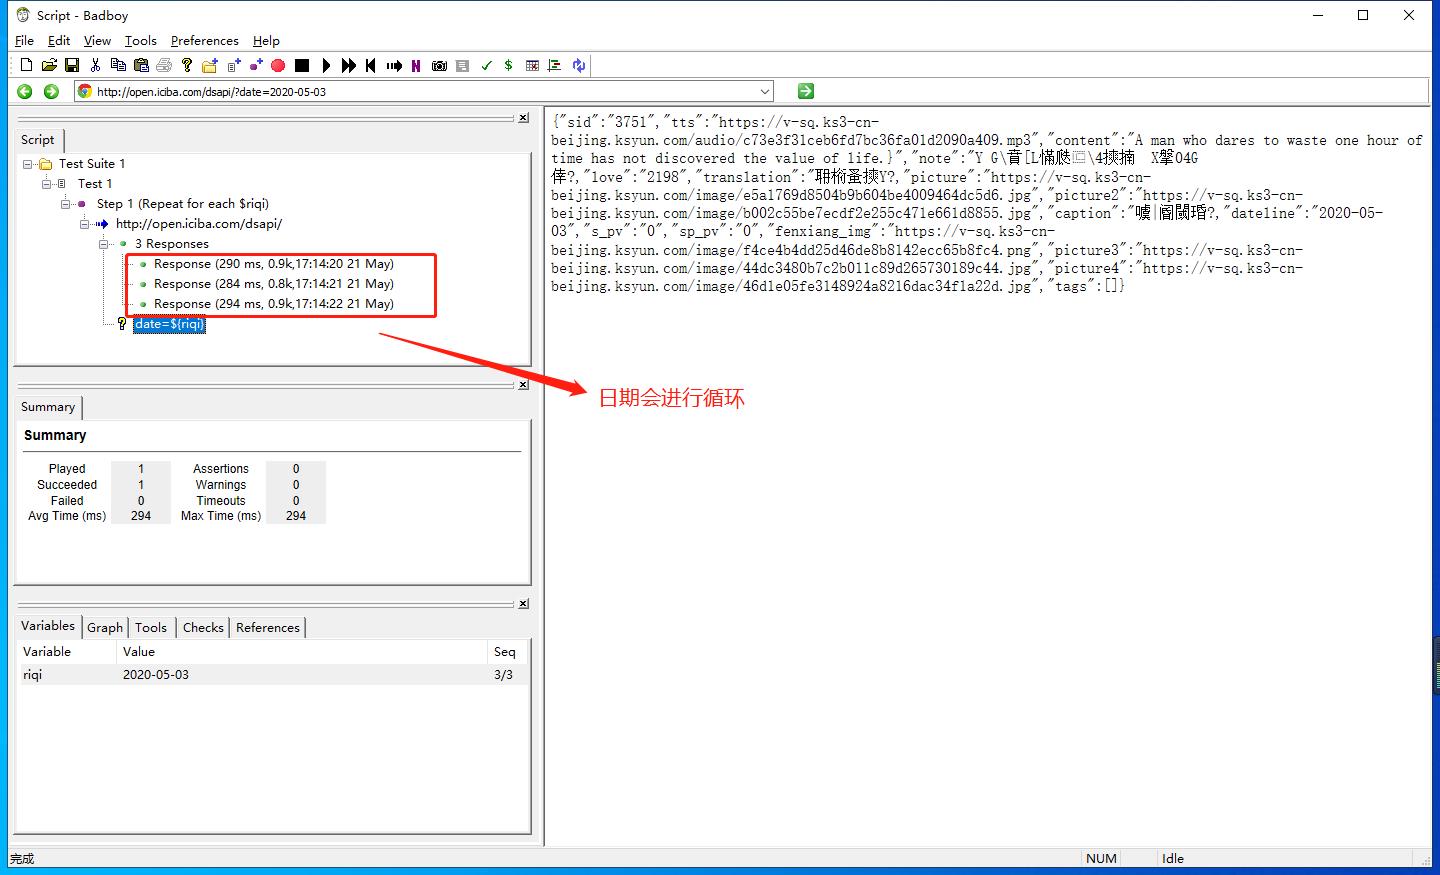Open the address bar dropdown arrow
The width and height of the screenshot is (1440, 875).
click(765, 91)
